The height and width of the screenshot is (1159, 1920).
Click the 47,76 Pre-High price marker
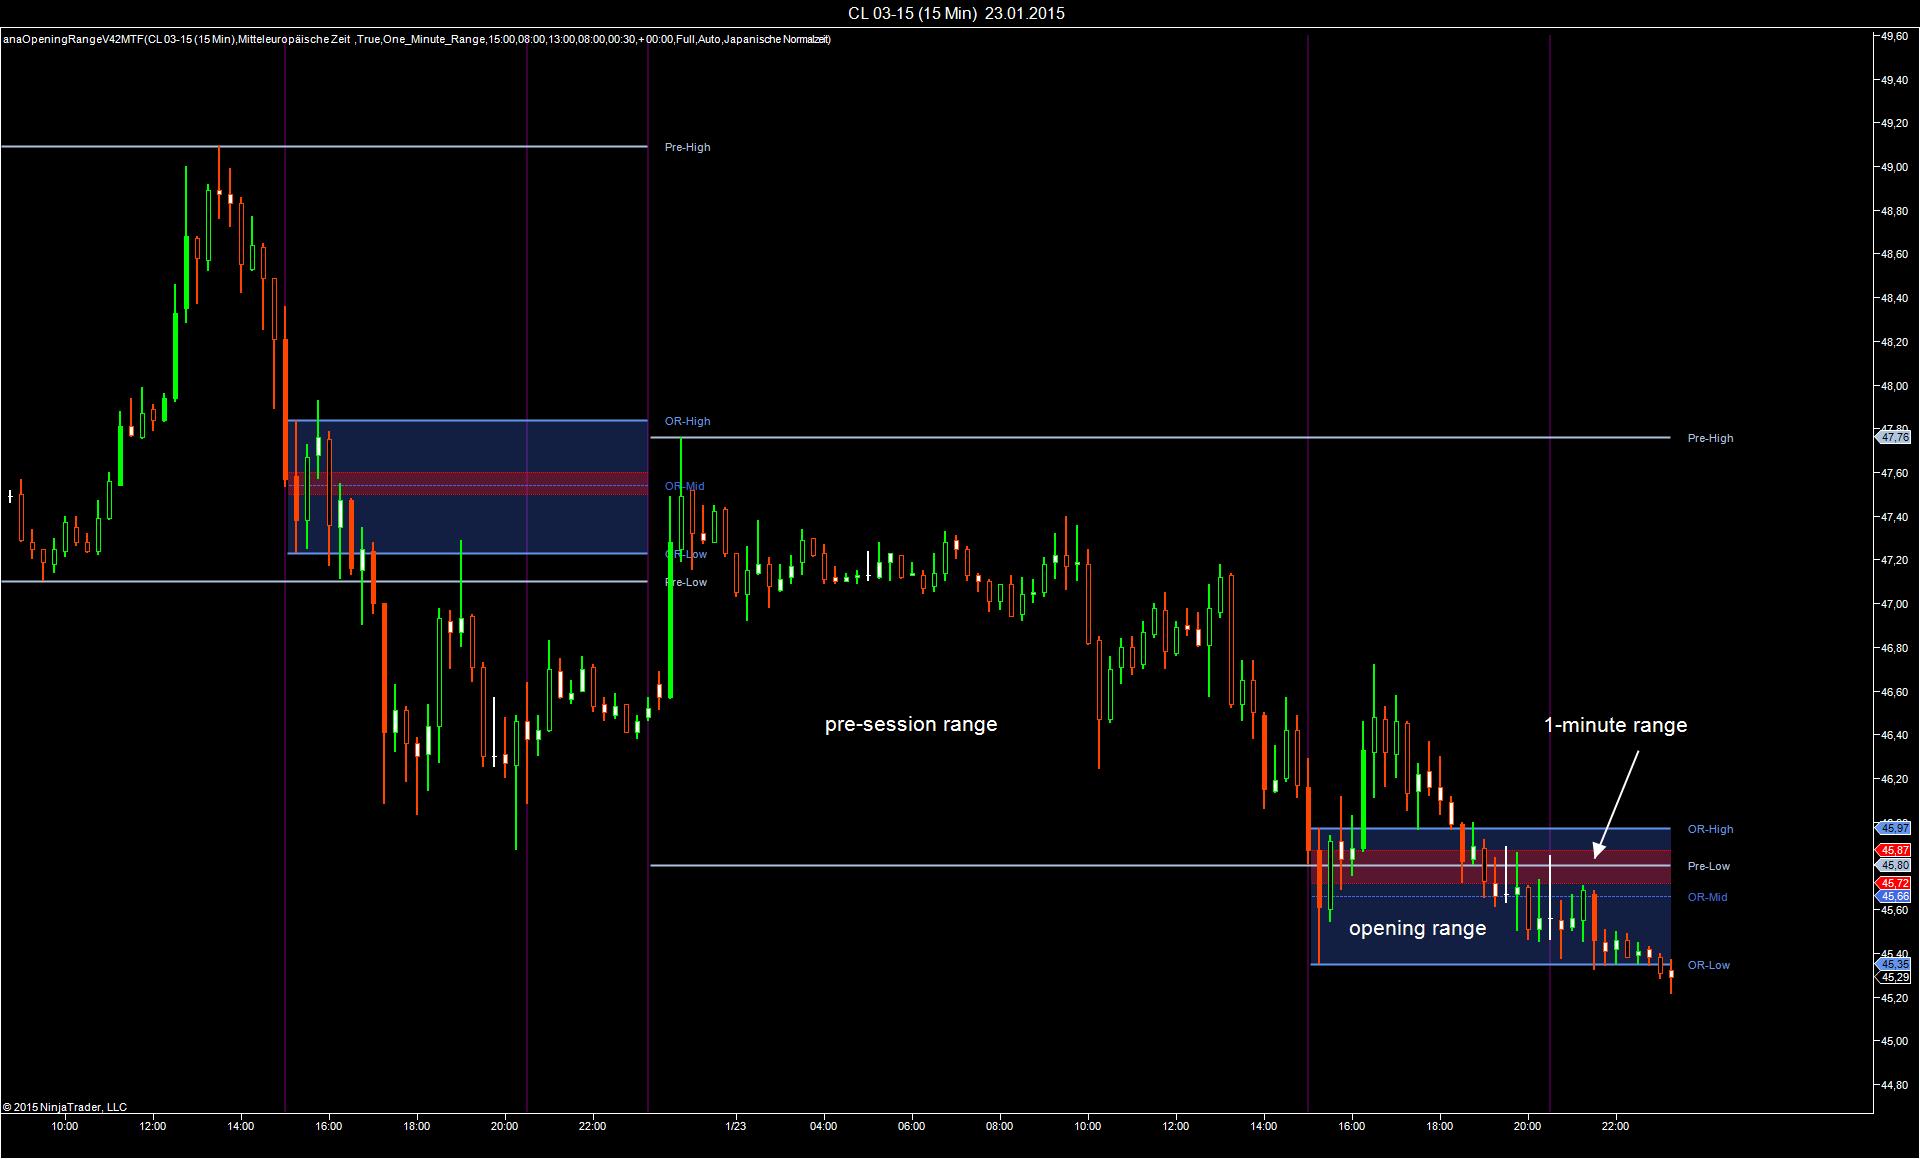pyautogui.click(x=1894, y=437)
